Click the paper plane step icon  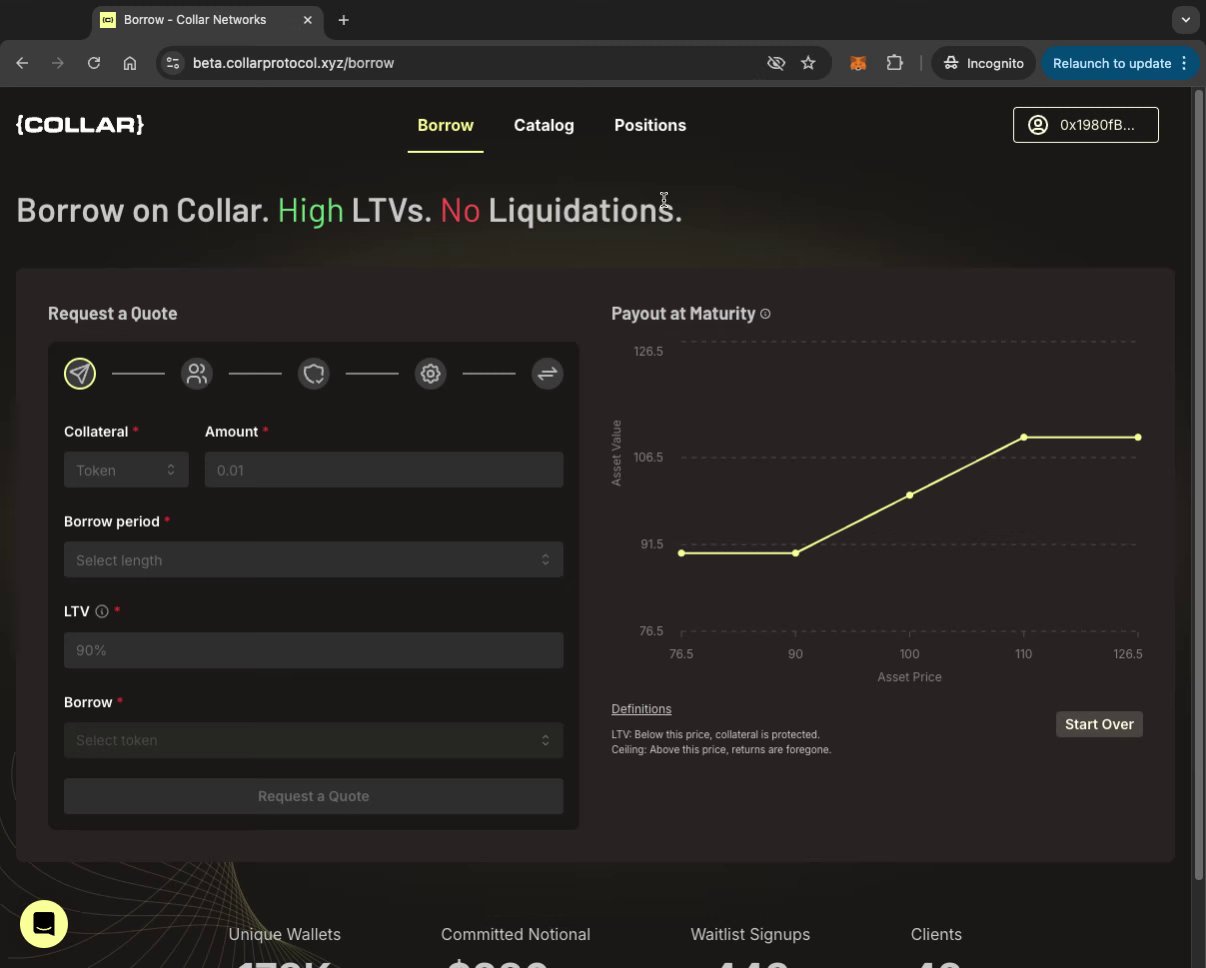[80, 374]
